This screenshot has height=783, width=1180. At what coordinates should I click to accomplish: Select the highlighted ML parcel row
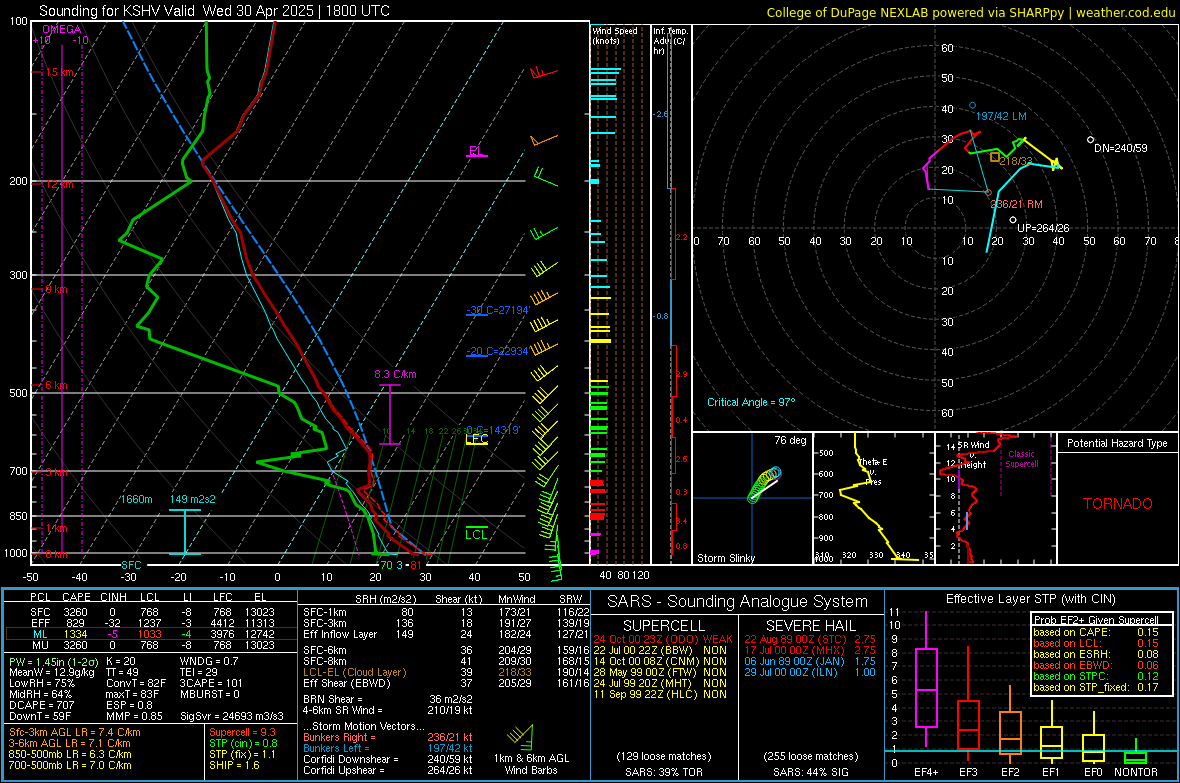click(x=151, y=634)
